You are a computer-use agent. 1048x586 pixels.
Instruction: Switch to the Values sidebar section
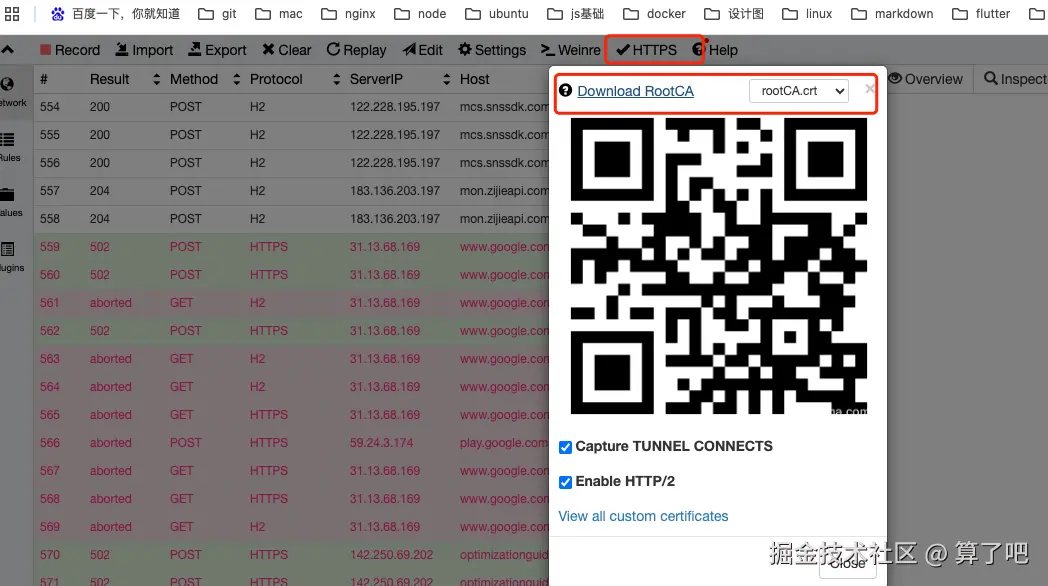(10, 202)
